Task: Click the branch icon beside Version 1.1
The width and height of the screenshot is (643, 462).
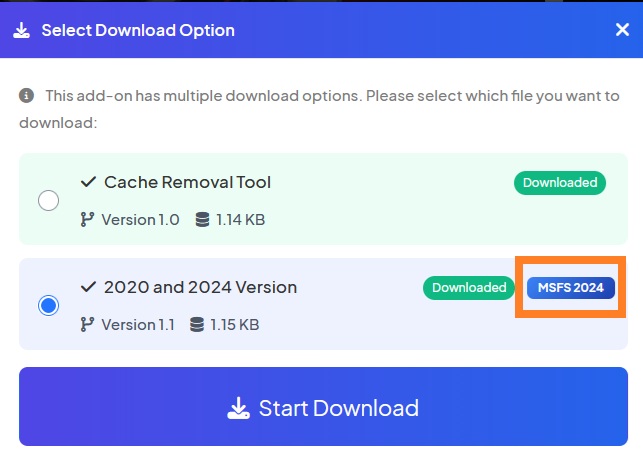Action: tap(87, 325)
